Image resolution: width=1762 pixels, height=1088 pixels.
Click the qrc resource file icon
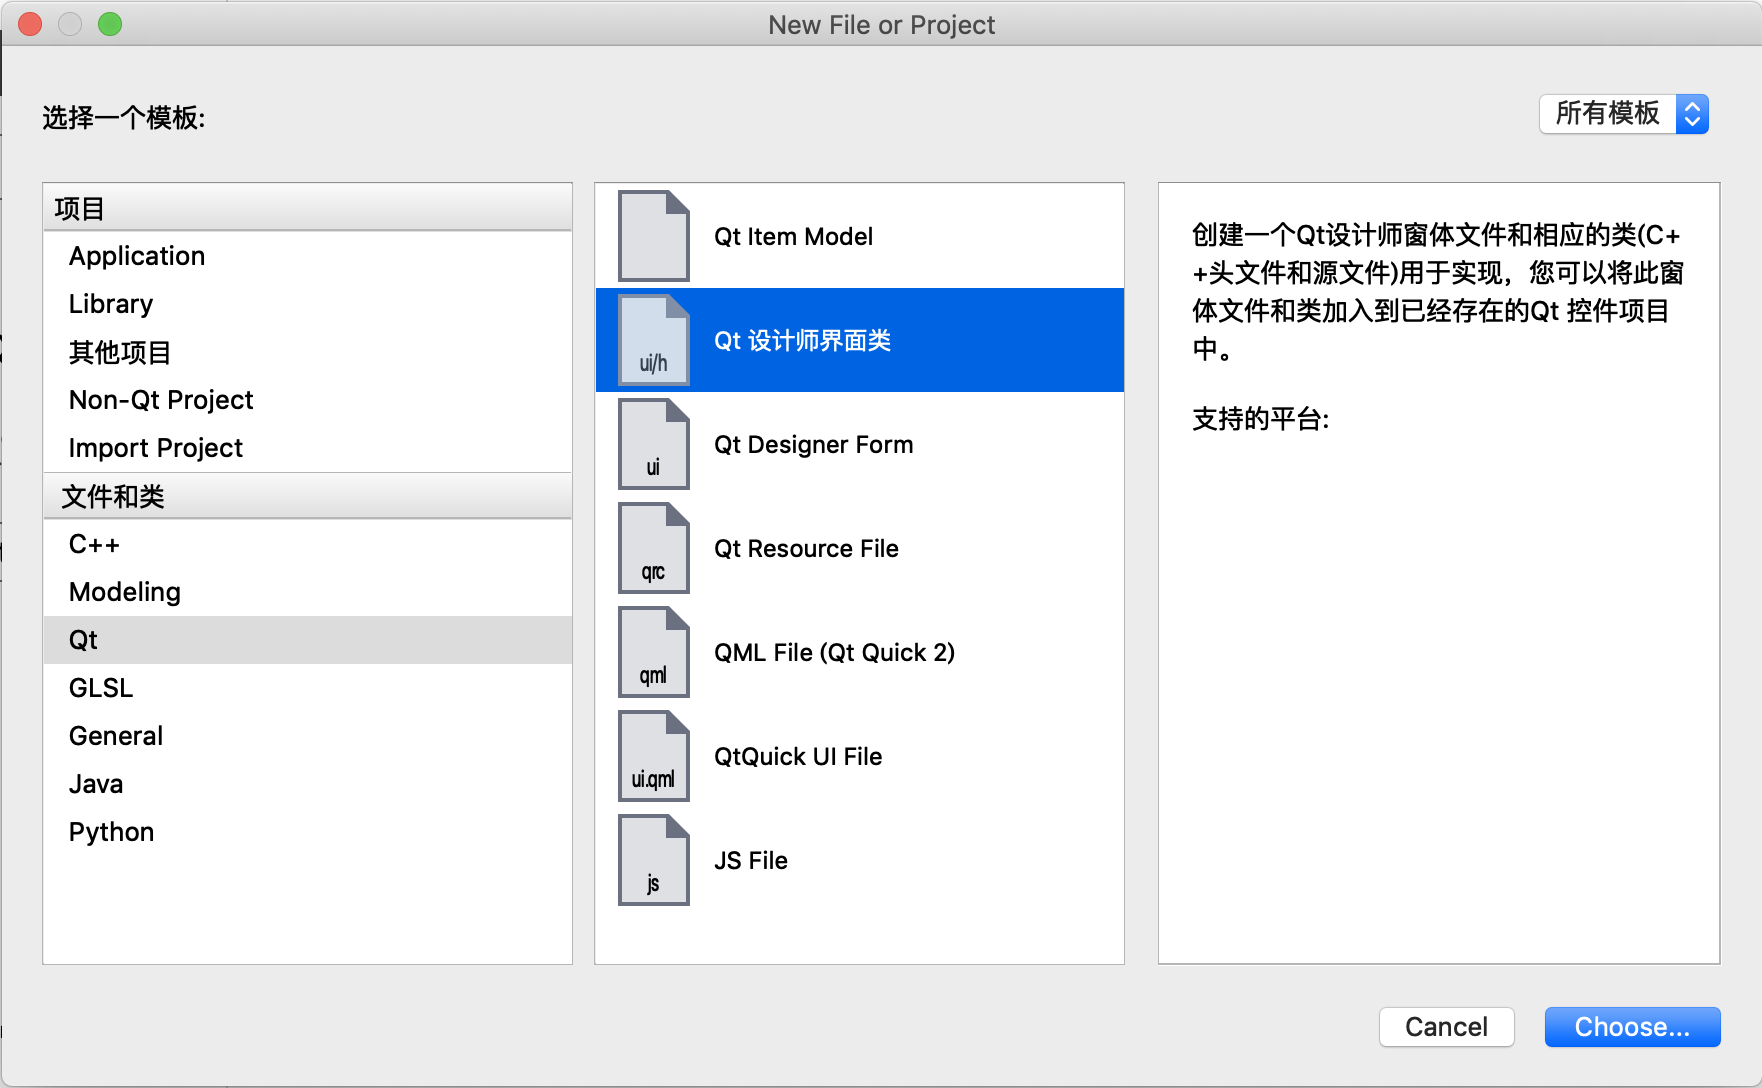coord(653,548)
